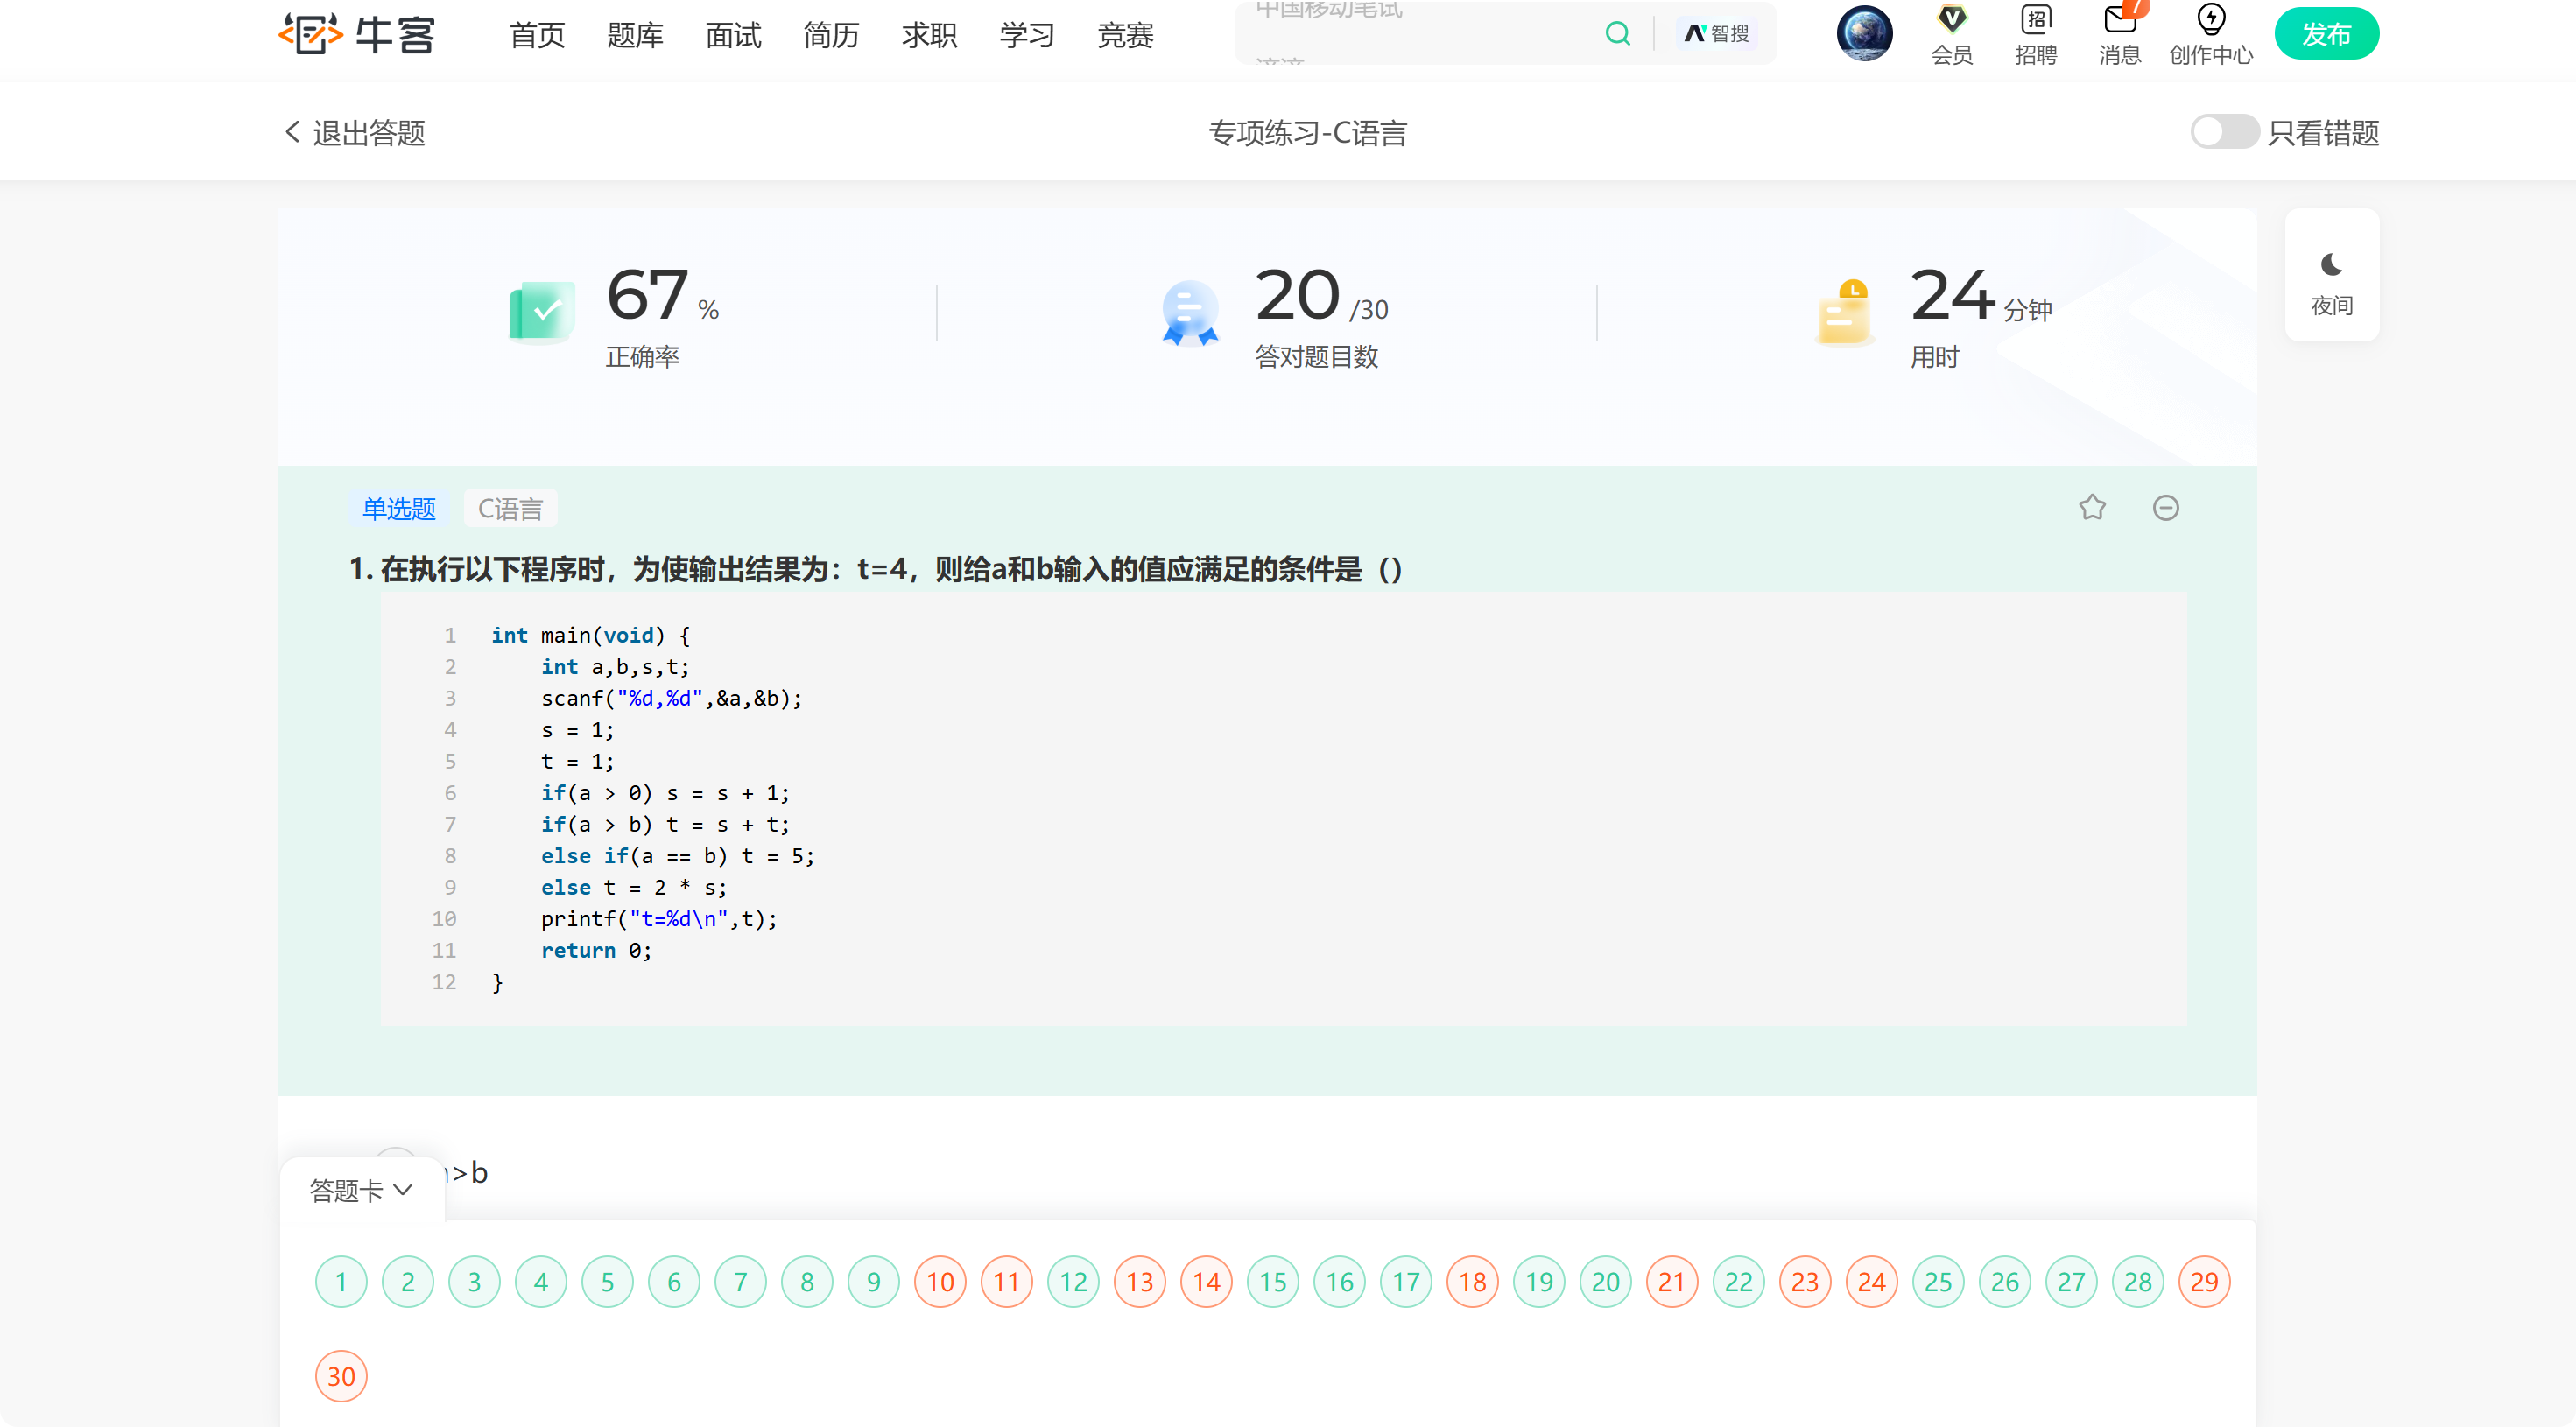Collapse the 答题卡 answer card panel
Viewport: 2576px width, 1427px height.
coord(361,1190)
